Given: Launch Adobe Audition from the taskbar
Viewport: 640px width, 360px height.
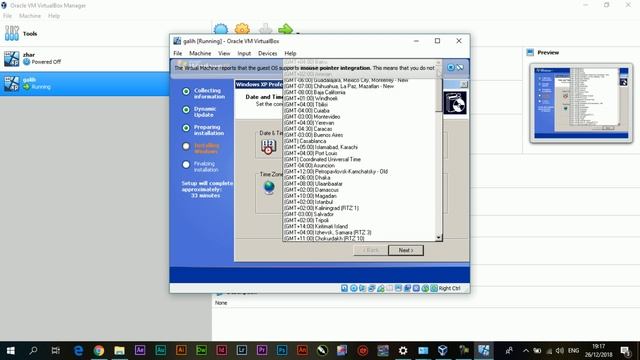Looking at the screenshot, I should [160, 351].
